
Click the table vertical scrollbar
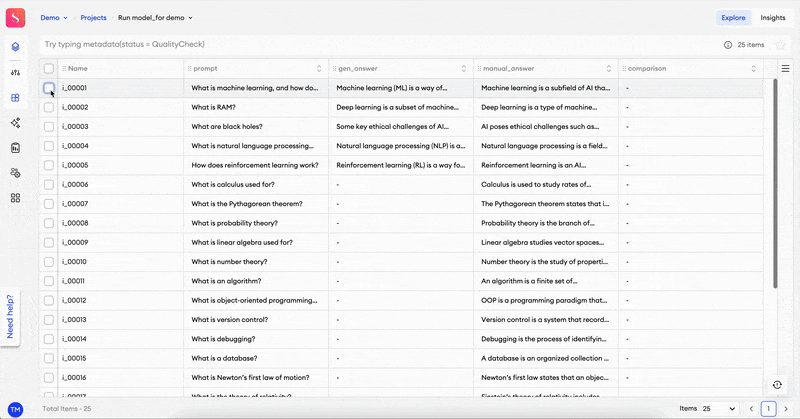[776, 184]
